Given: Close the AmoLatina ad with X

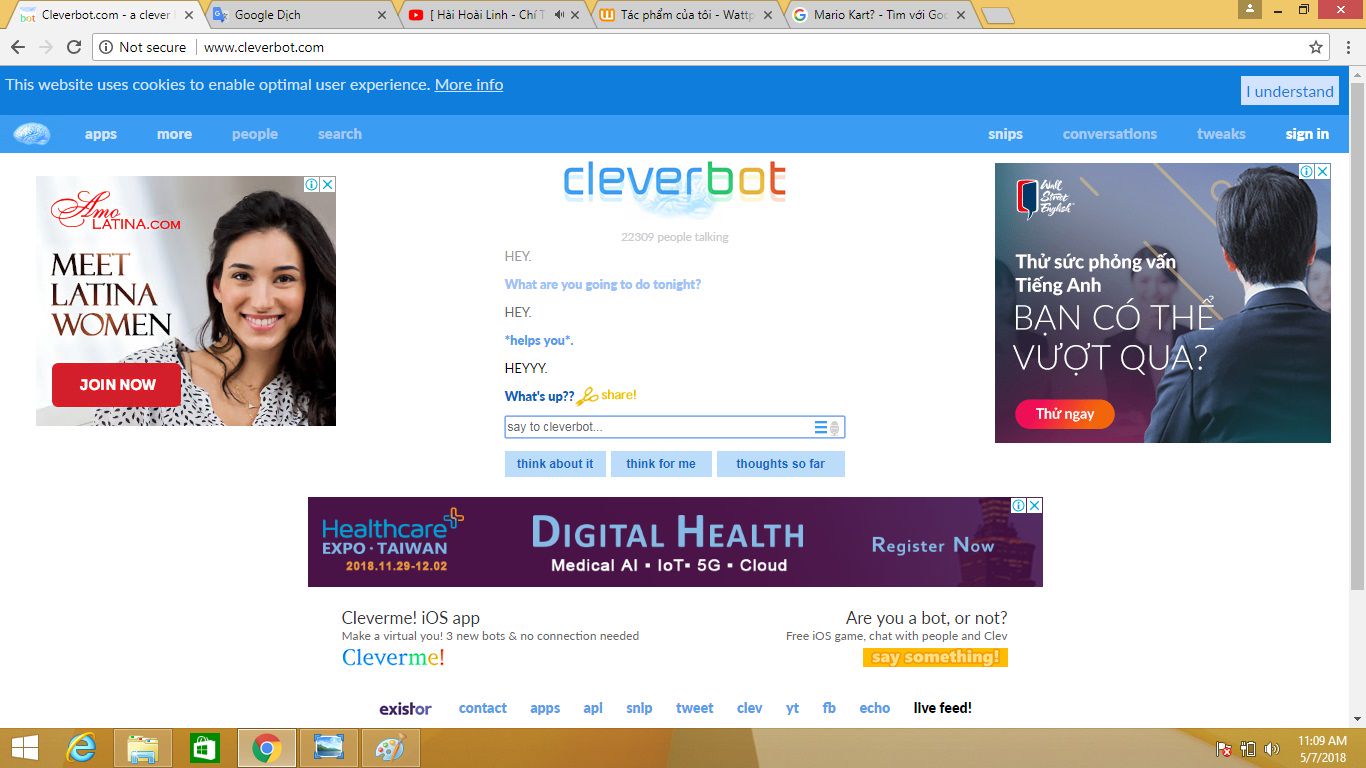Looking at the screenshot, I should (x=328, y=184).
